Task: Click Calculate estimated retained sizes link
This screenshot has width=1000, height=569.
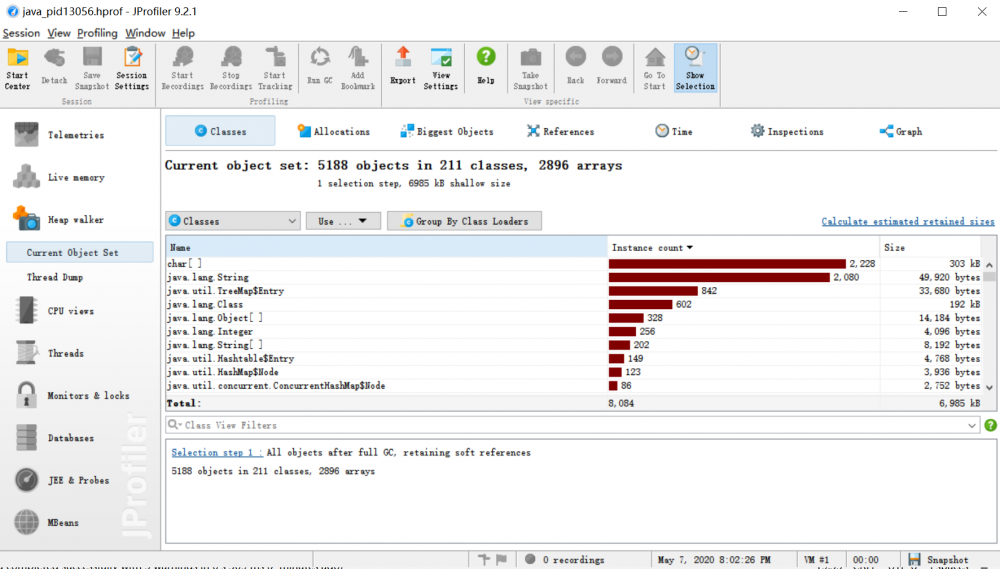Action: click(908, 221)
